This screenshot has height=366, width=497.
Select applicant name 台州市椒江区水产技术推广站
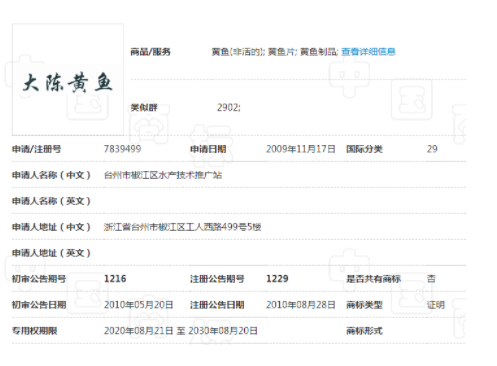click(x=163, y=175)
